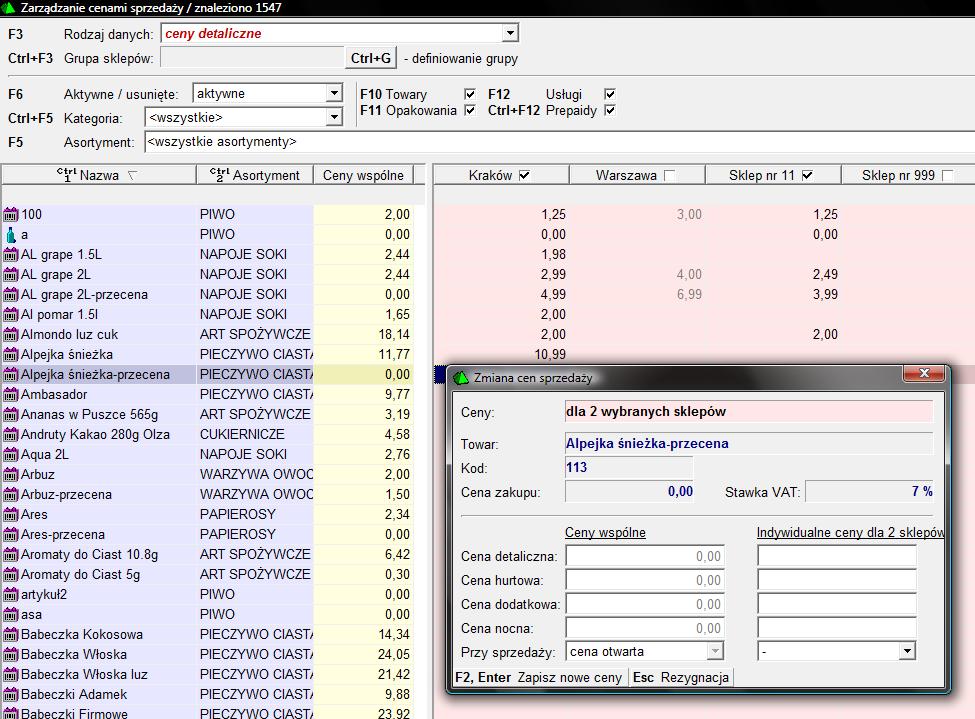Click the product icon beside '100'
The height and width of the screenshot is (719, 975).
tap(11, 215)
